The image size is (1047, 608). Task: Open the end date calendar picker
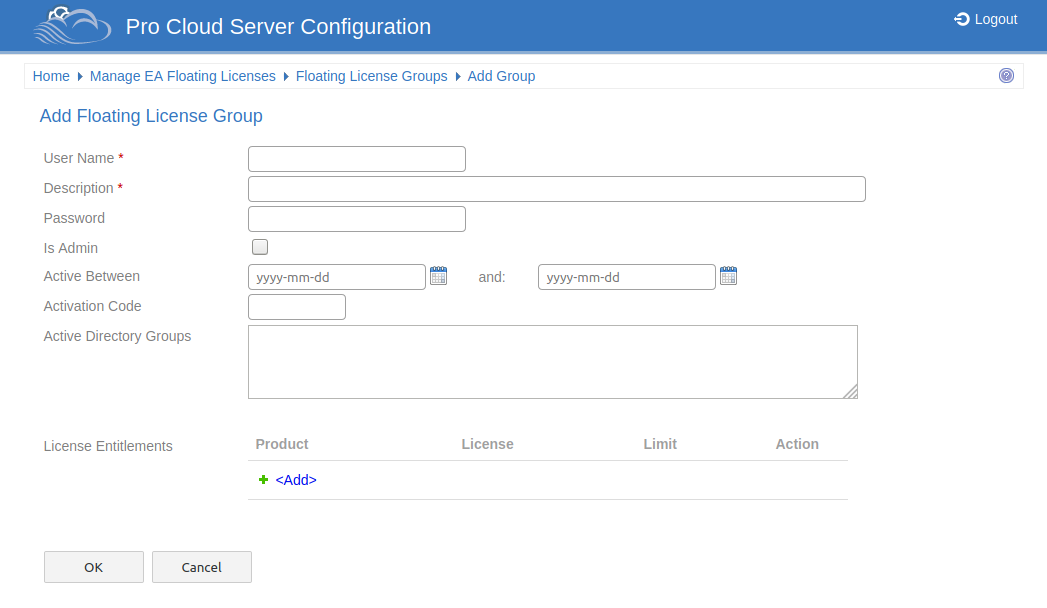coord(728,276)
